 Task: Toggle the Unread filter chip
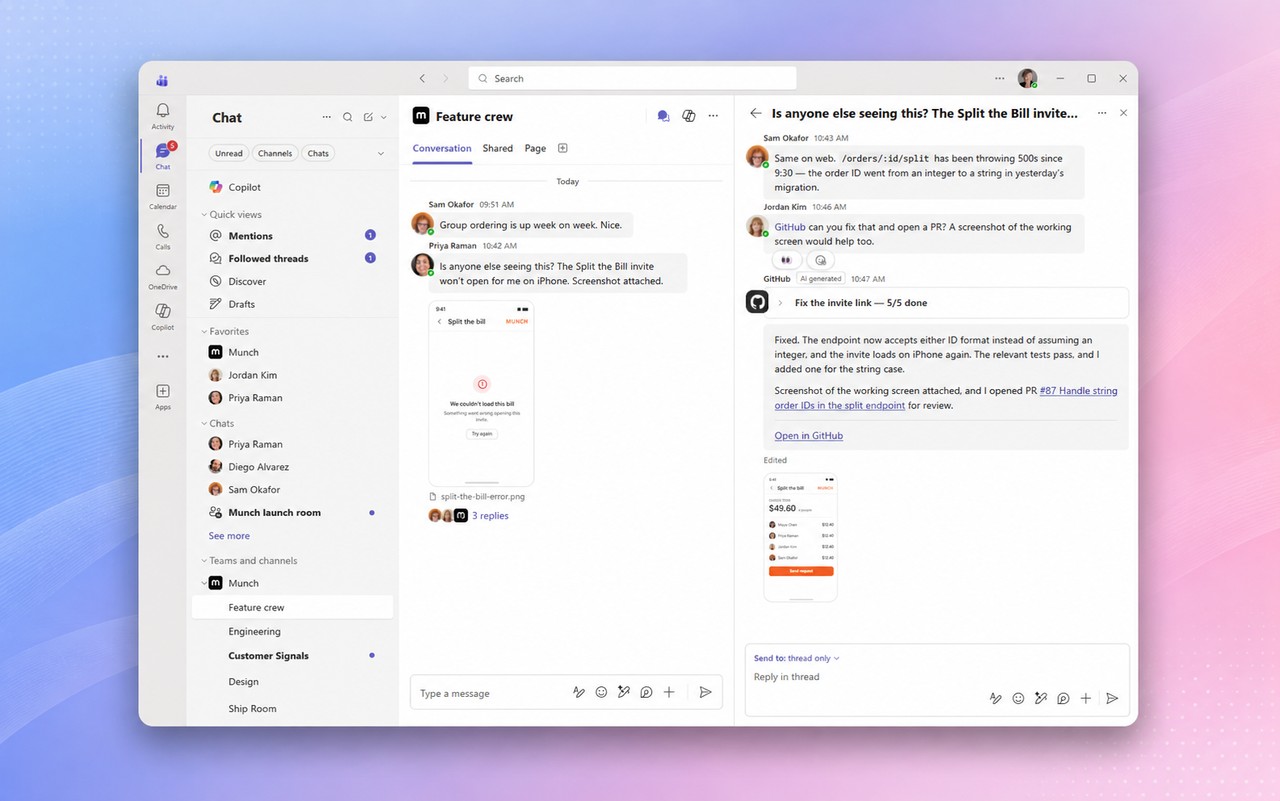pos(229,153)
